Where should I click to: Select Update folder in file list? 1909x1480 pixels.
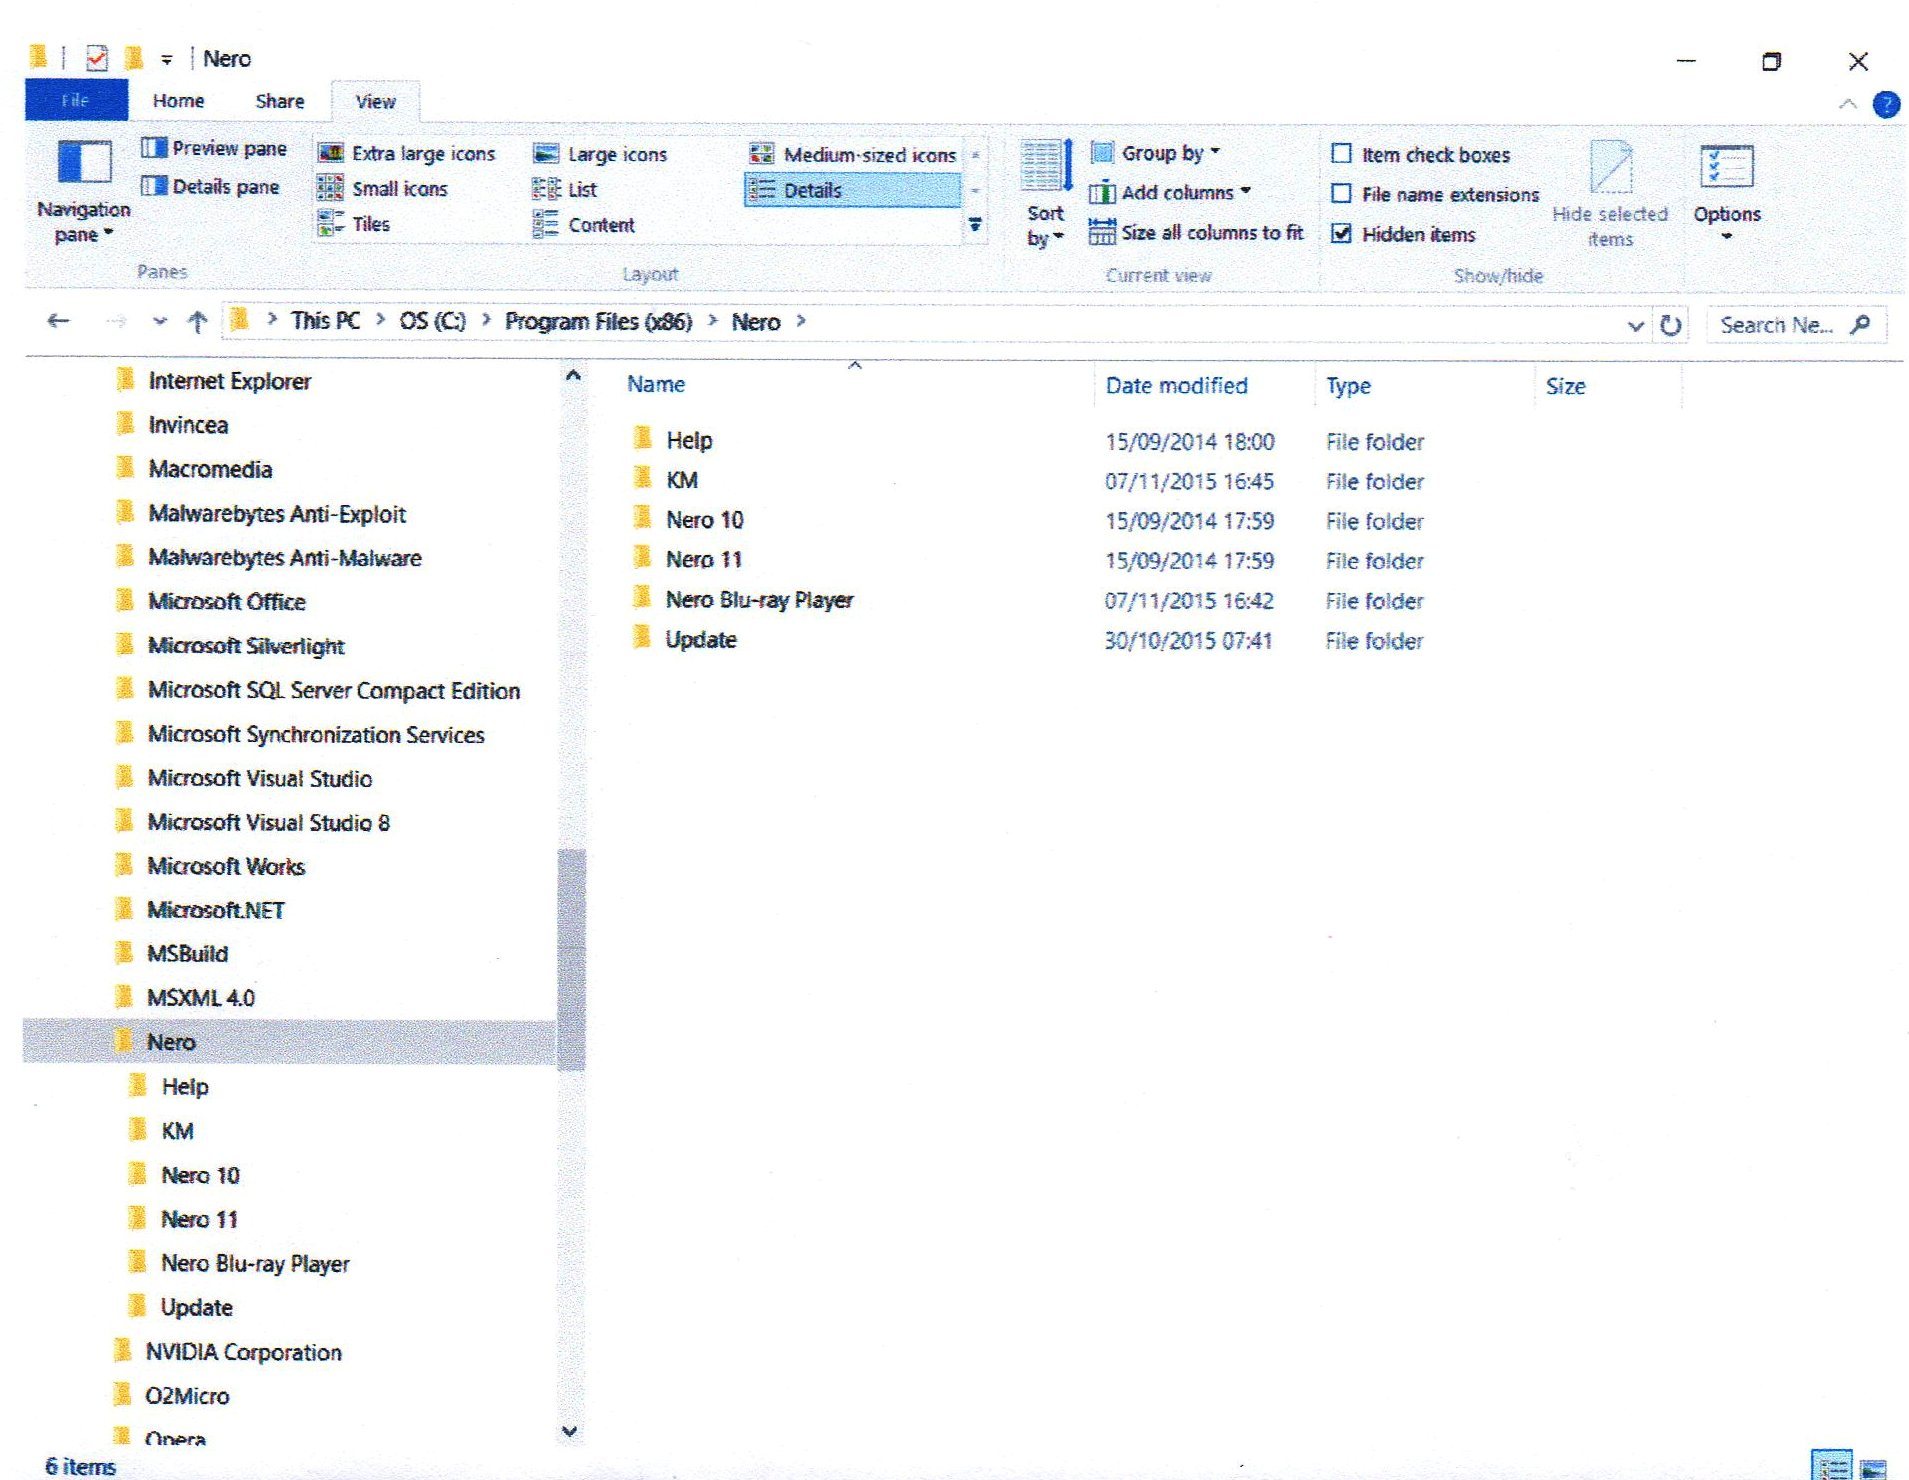click(x=701, y=640)
